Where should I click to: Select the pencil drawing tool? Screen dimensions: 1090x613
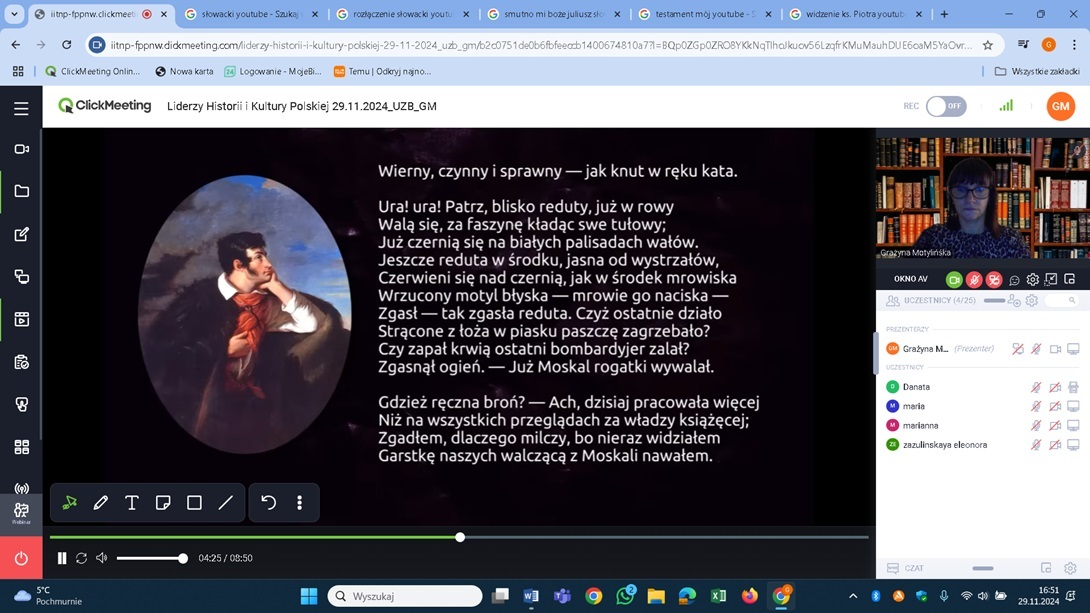click(101, 502)
